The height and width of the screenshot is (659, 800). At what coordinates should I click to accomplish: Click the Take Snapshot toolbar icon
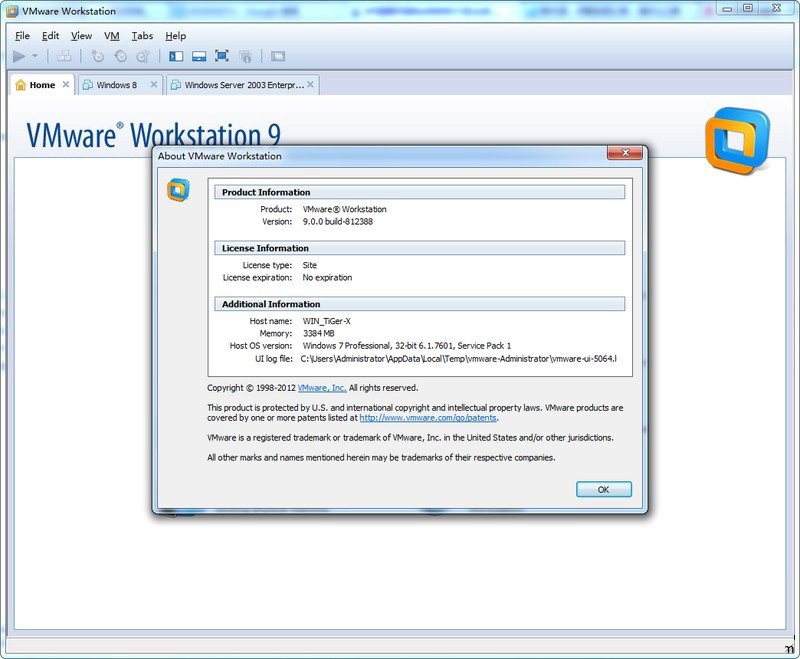coord(97,57)
